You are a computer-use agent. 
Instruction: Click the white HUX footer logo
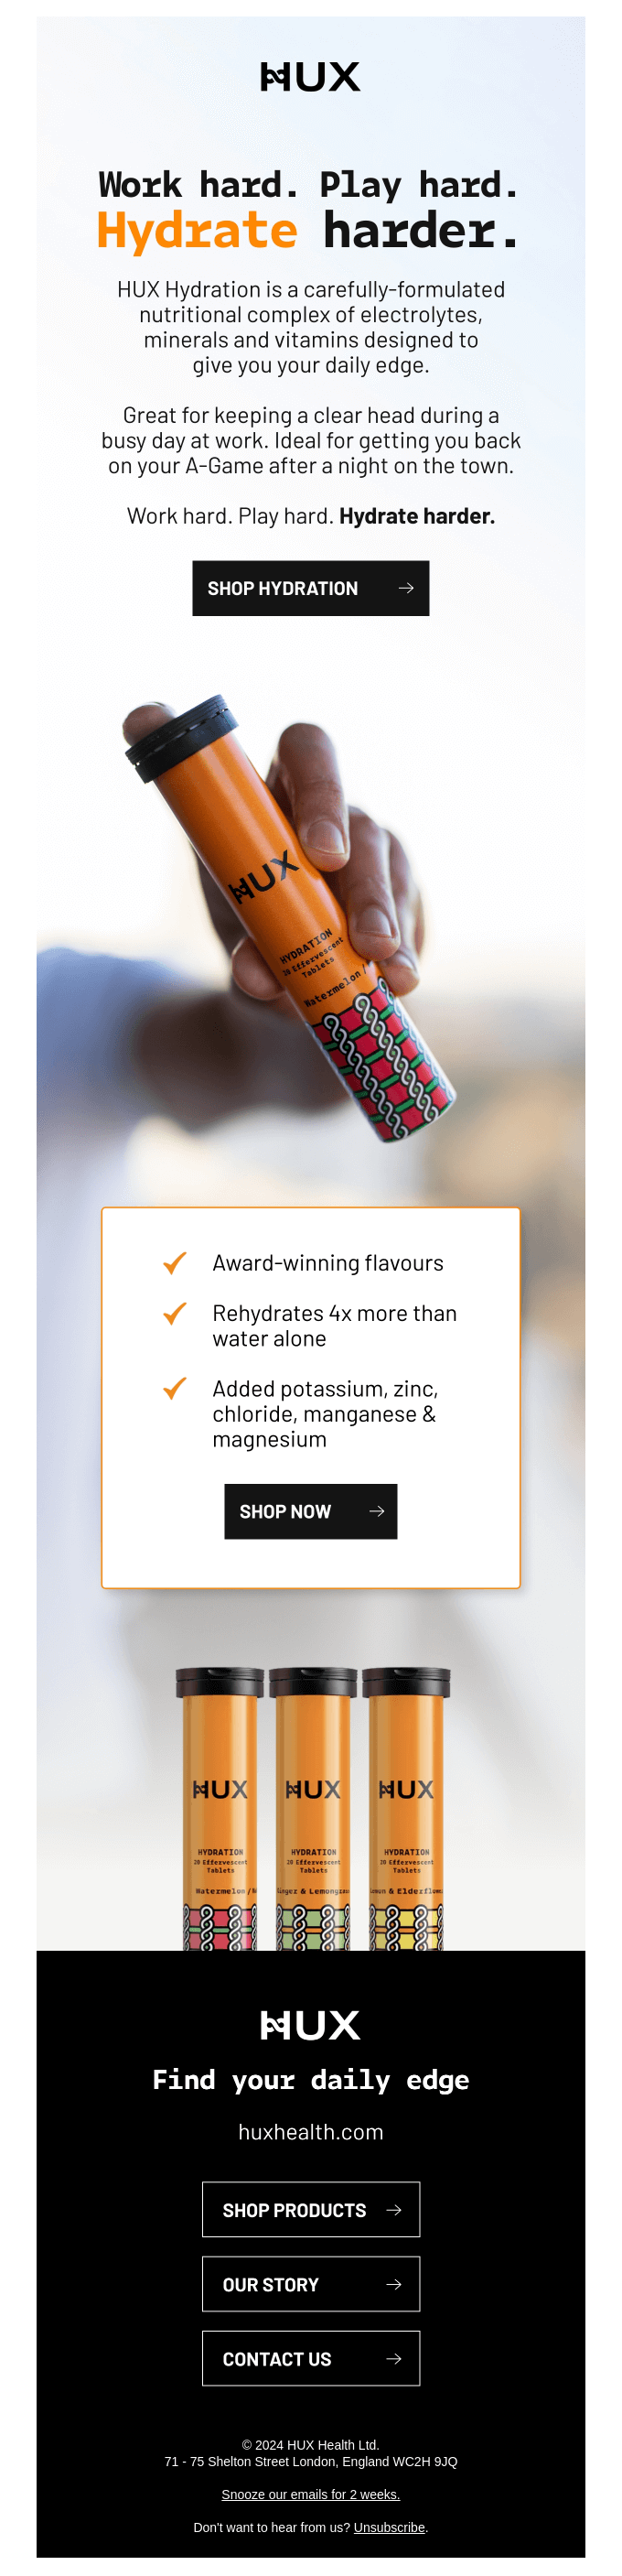coord(310,2025)
